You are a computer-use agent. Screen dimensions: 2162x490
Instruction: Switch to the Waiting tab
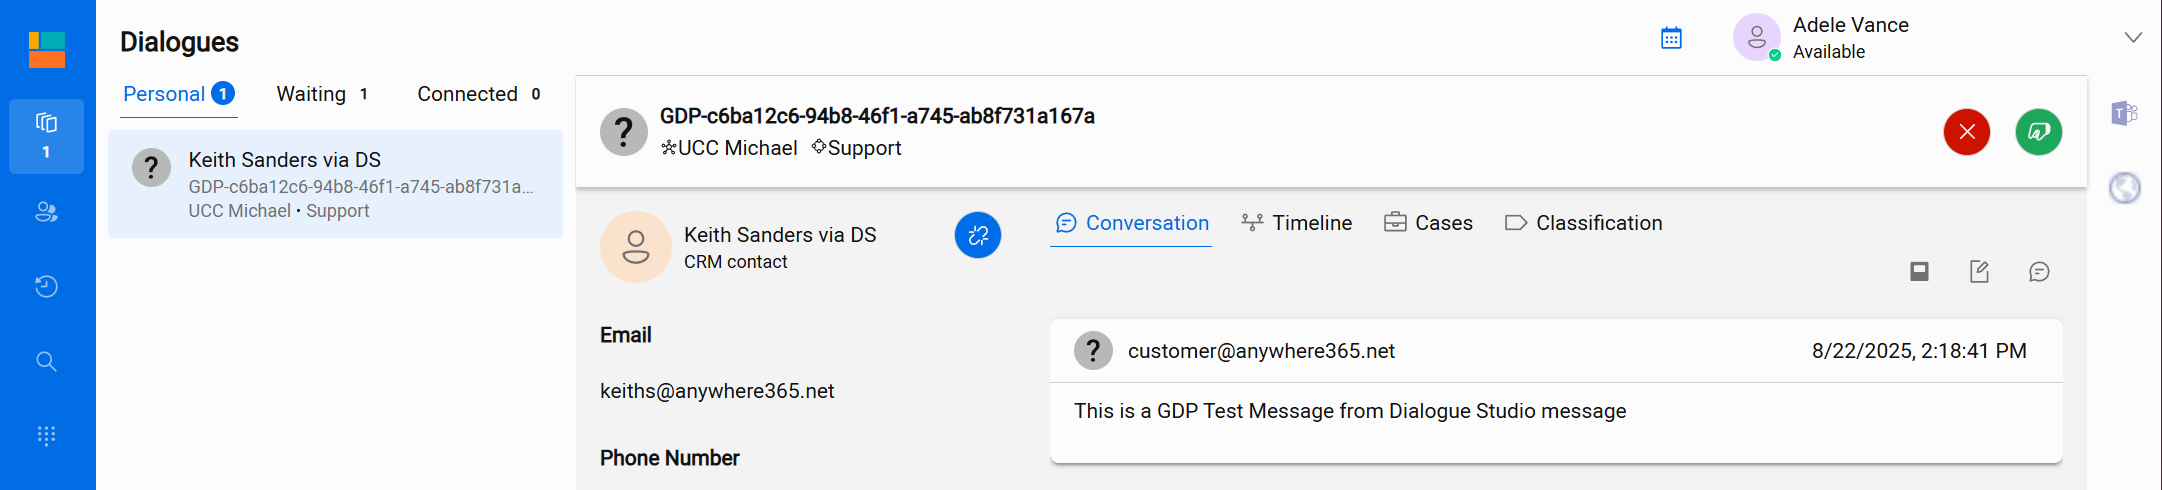click(322, 94)
